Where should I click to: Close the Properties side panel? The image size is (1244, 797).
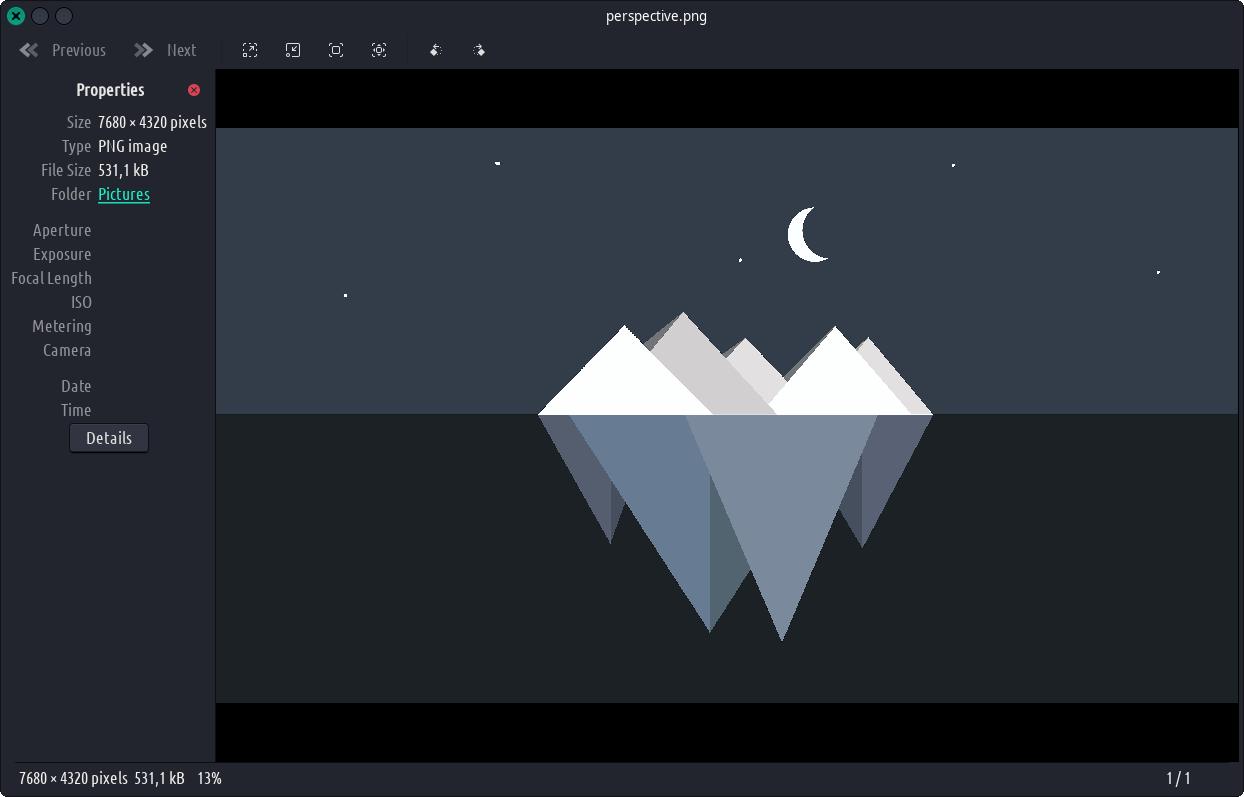click(x=194, y=90)
